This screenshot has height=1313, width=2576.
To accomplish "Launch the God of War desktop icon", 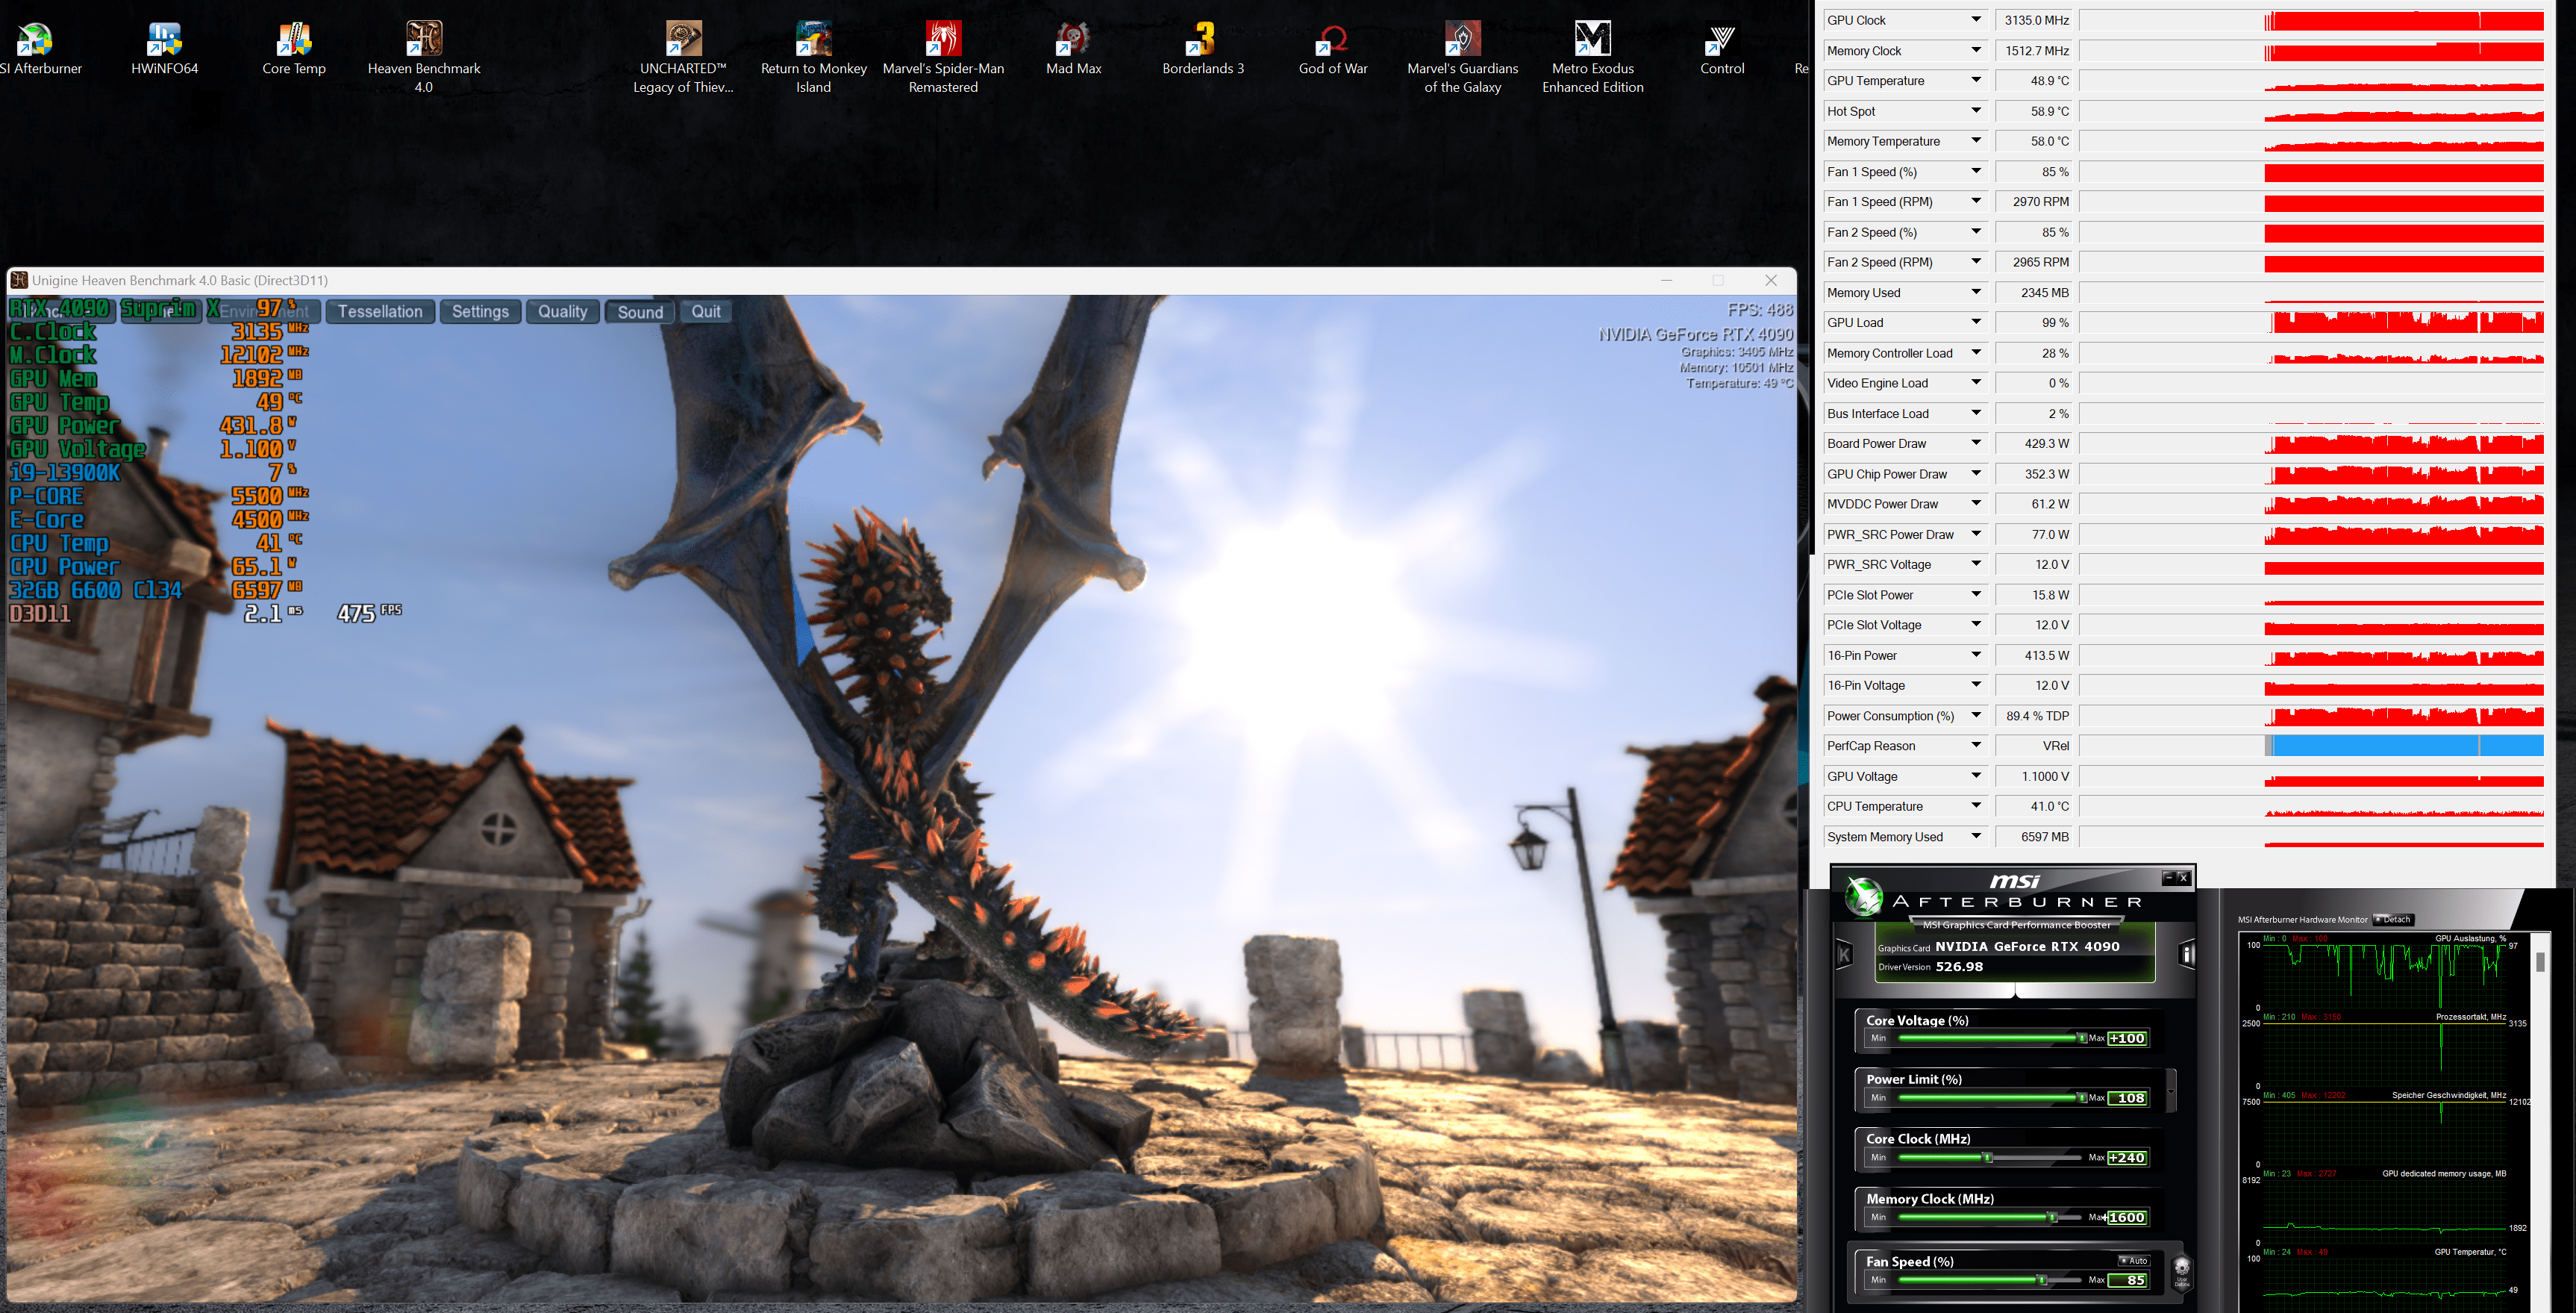I will pos(1333,48).
